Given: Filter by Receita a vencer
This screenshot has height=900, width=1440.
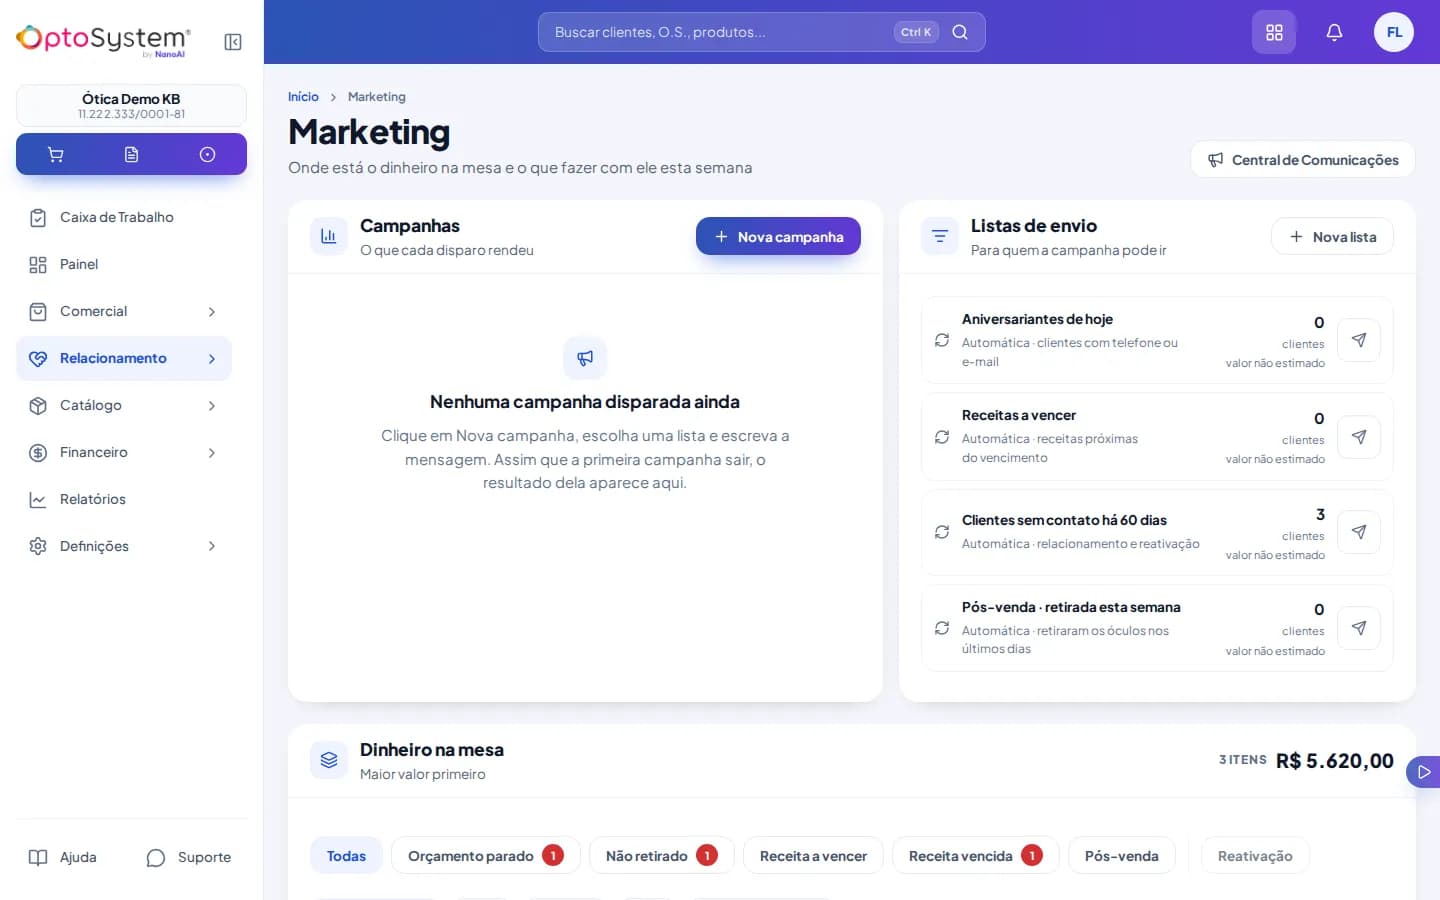Looking at the screenshot, I should pos(813,856).
